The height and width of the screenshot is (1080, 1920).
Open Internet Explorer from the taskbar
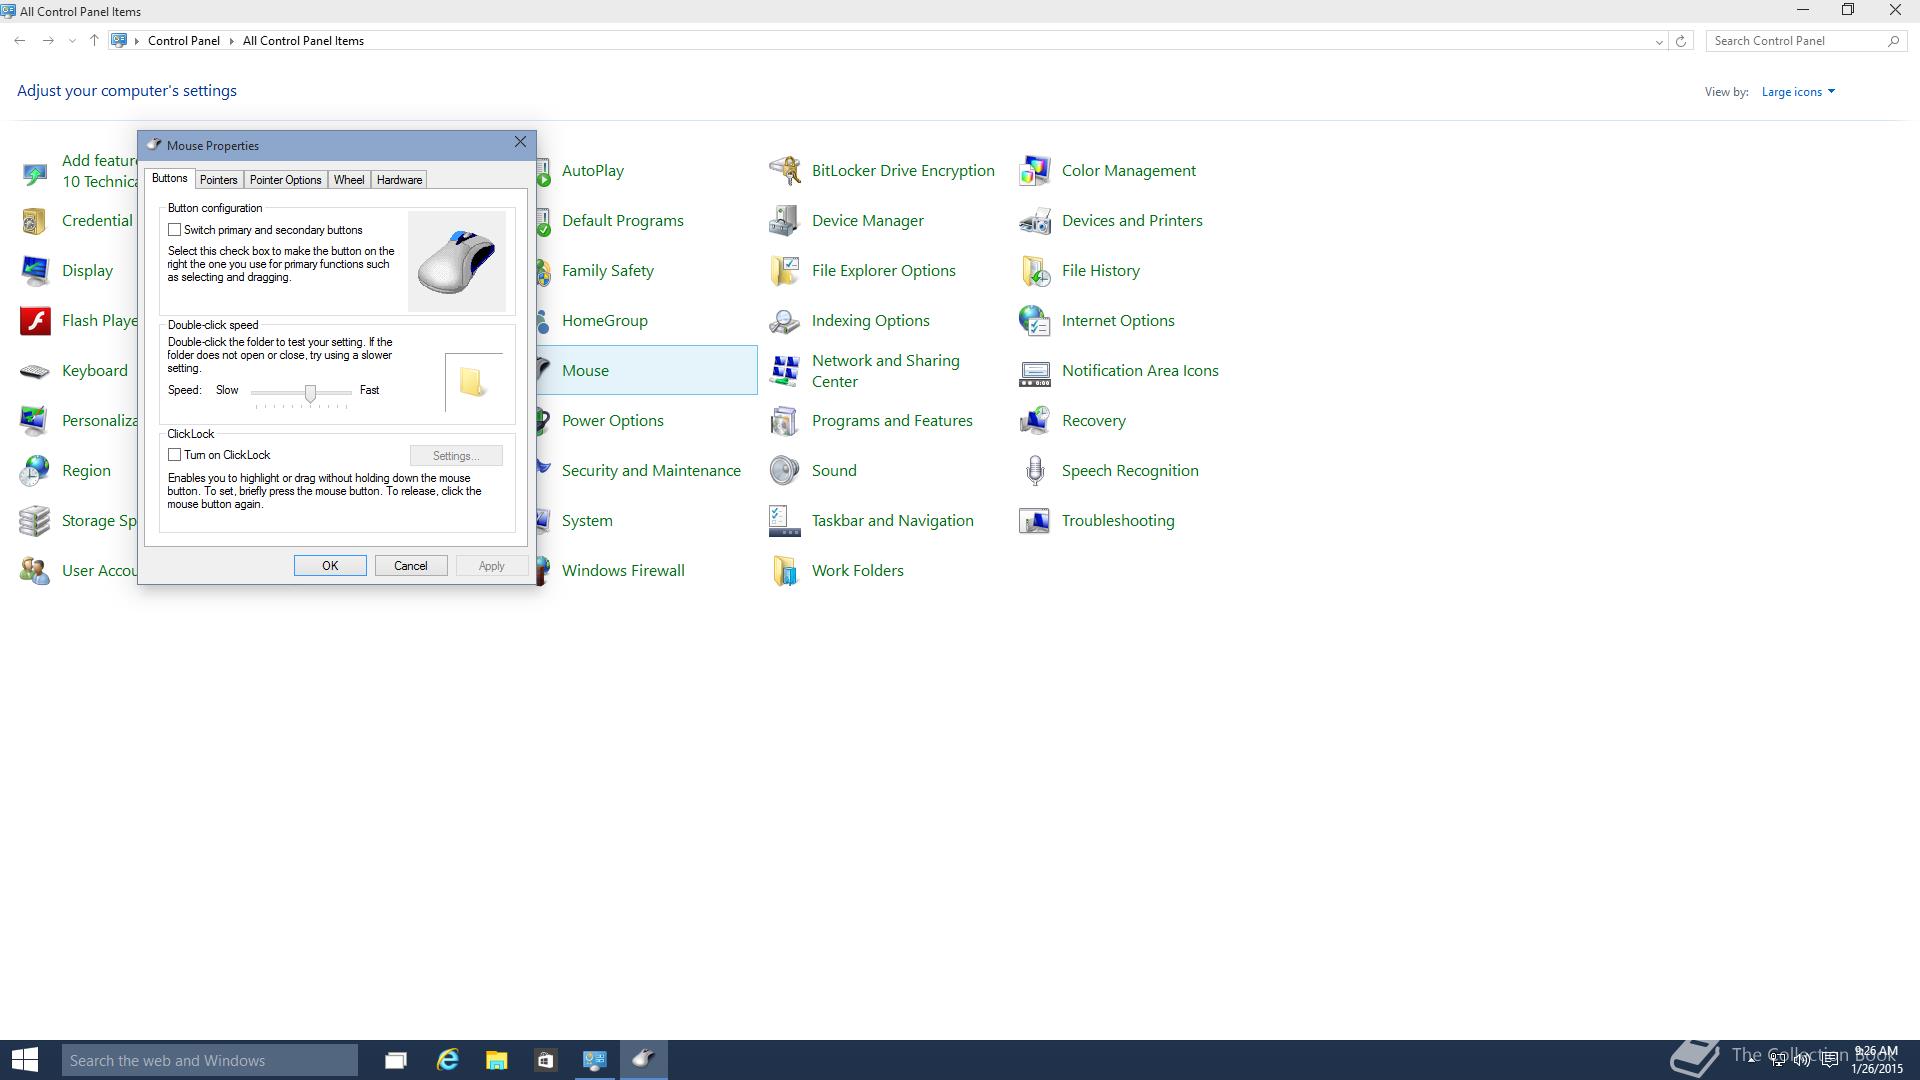coord(447,1060)
